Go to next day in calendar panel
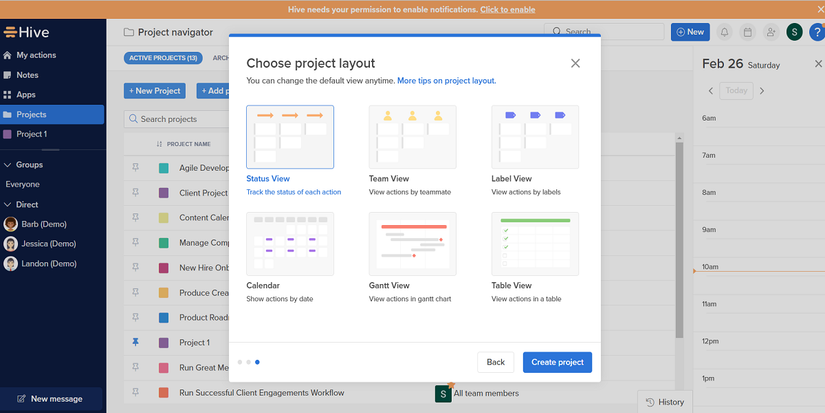The width and height of the screenshot is (825, 413). pyautogui.click(x=762, y=90)
